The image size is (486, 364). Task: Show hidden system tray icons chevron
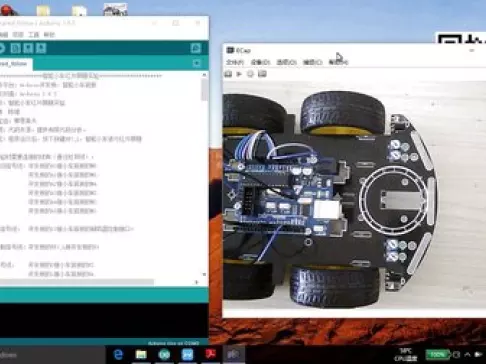(467, 355)
